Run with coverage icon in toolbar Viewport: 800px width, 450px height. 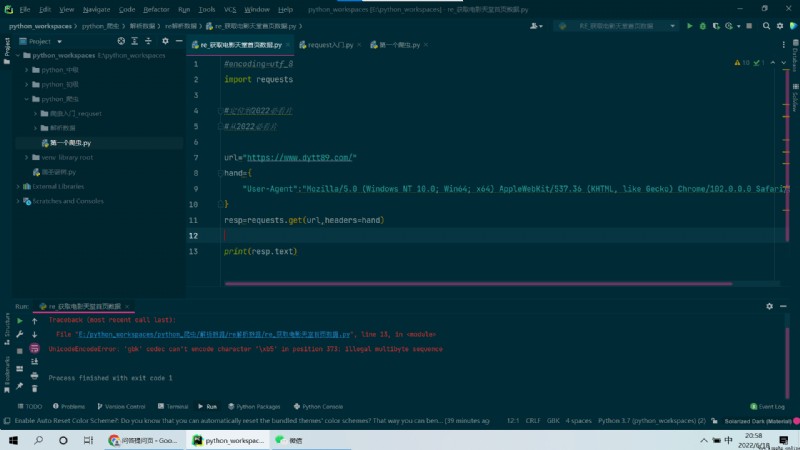click(716, 26)
